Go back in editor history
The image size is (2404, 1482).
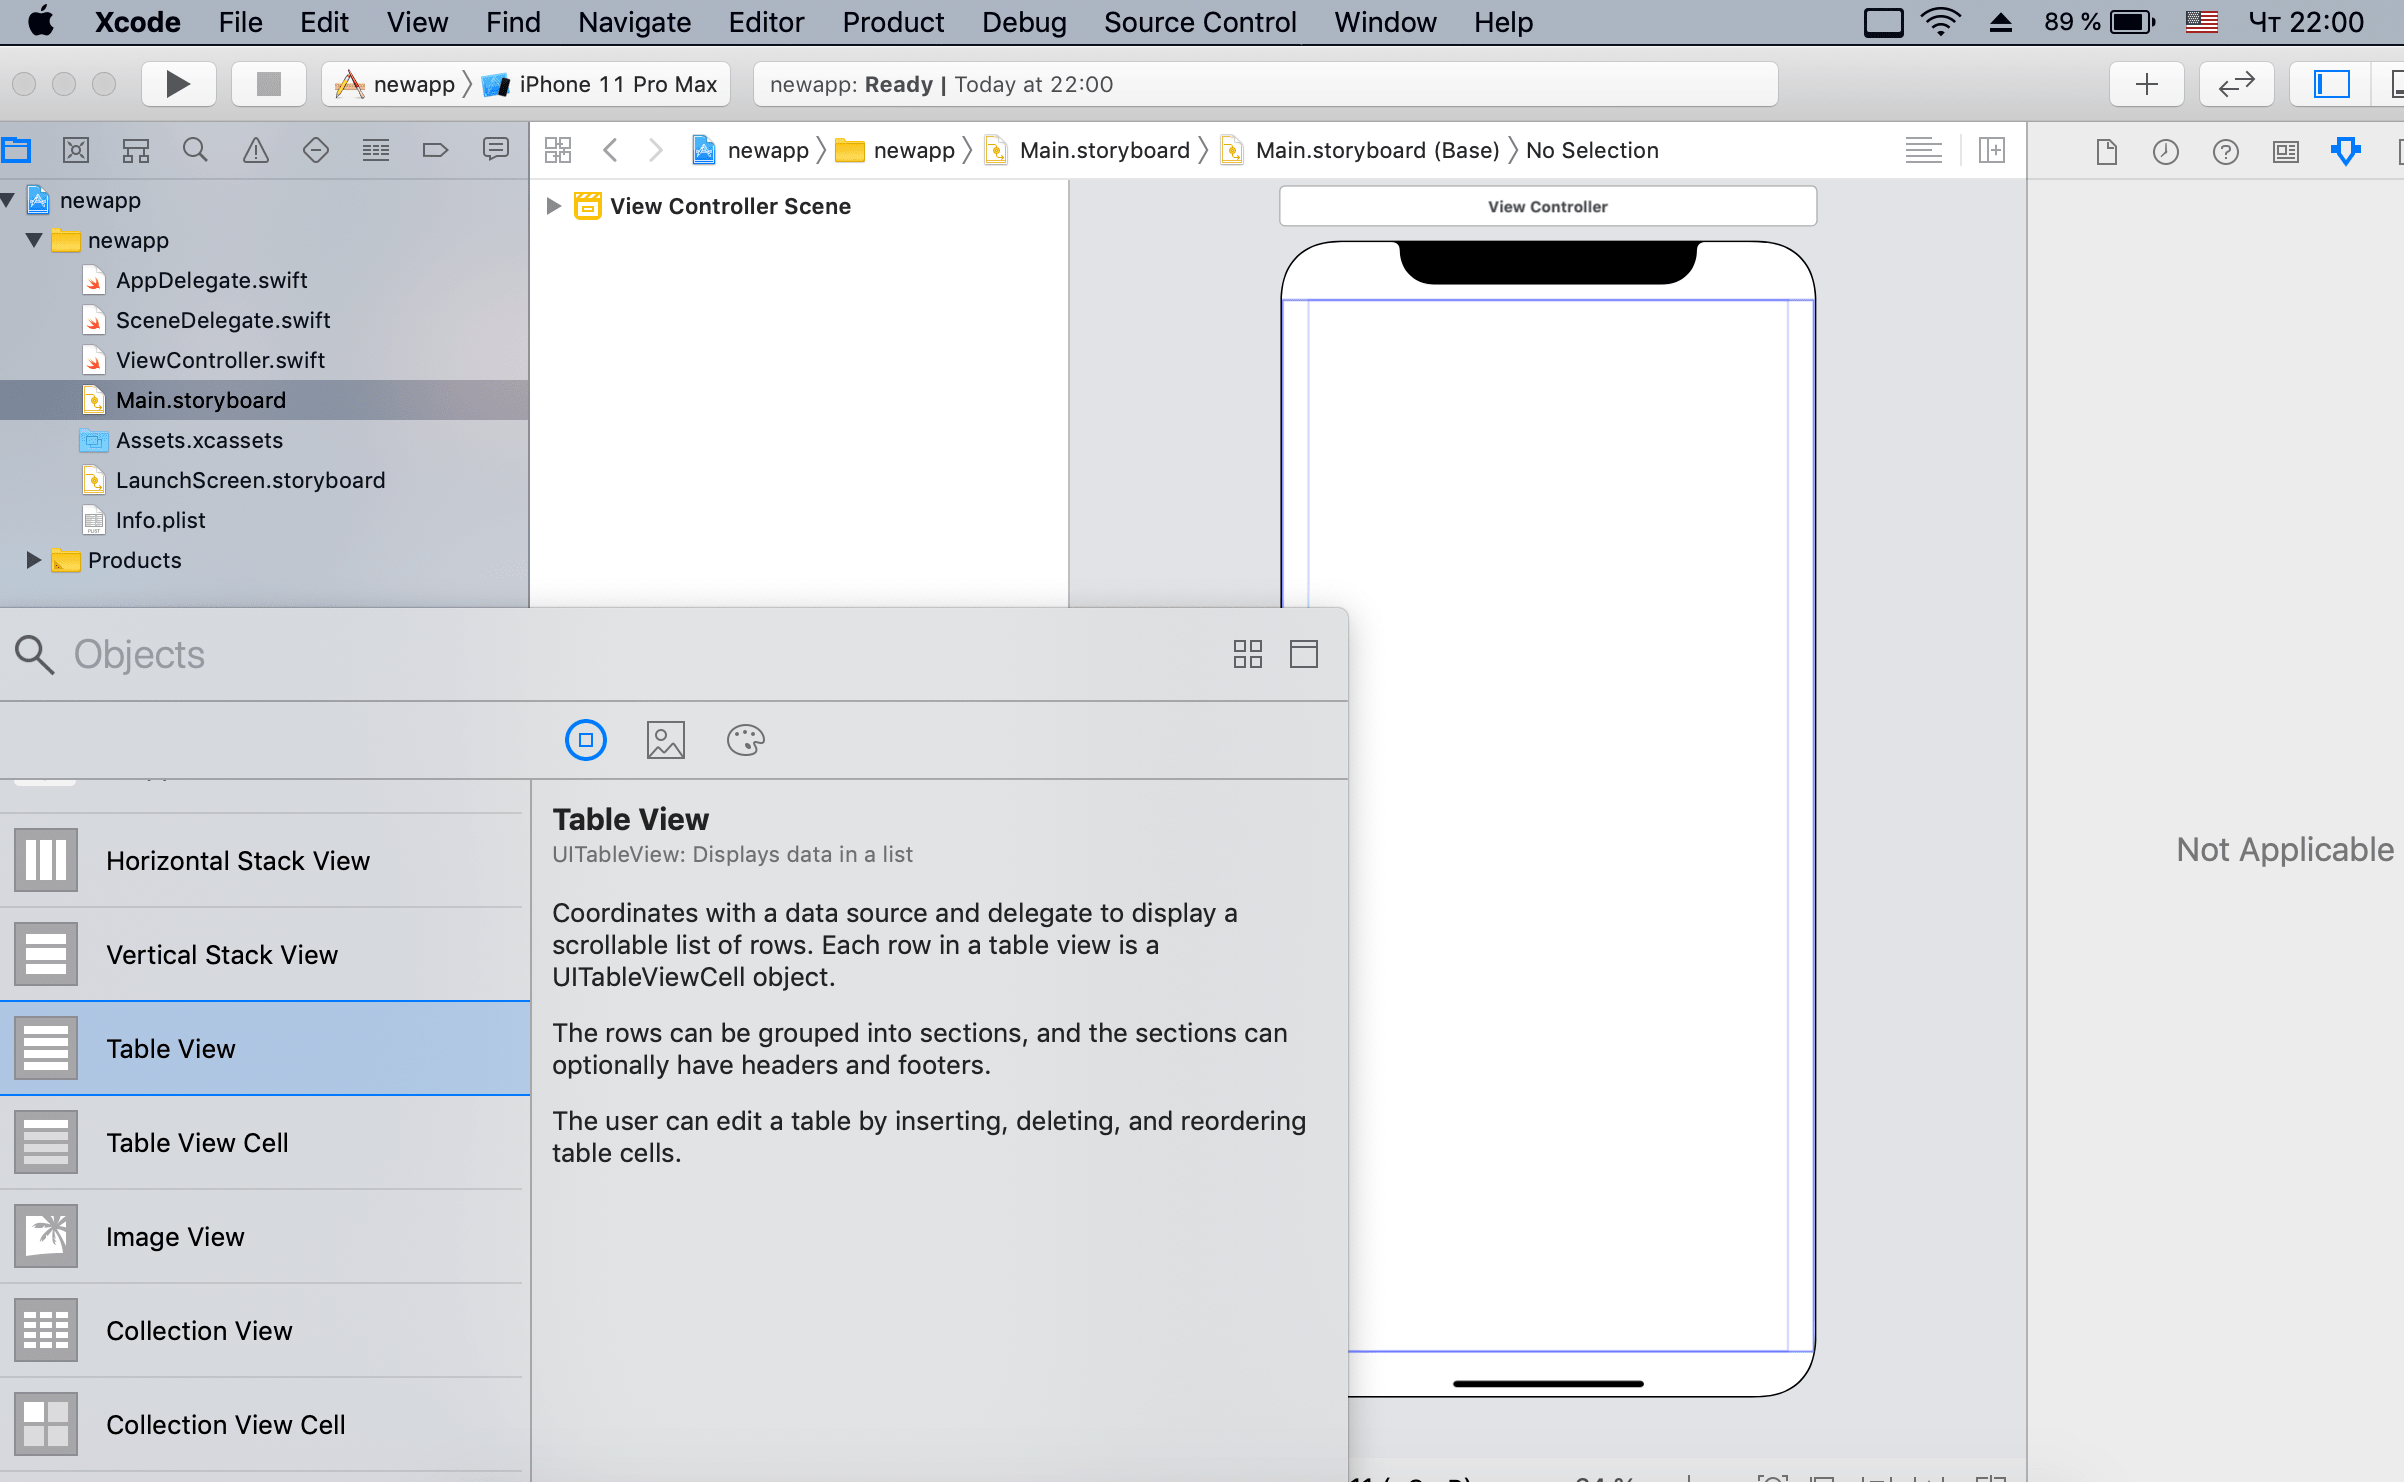point(611,151)
